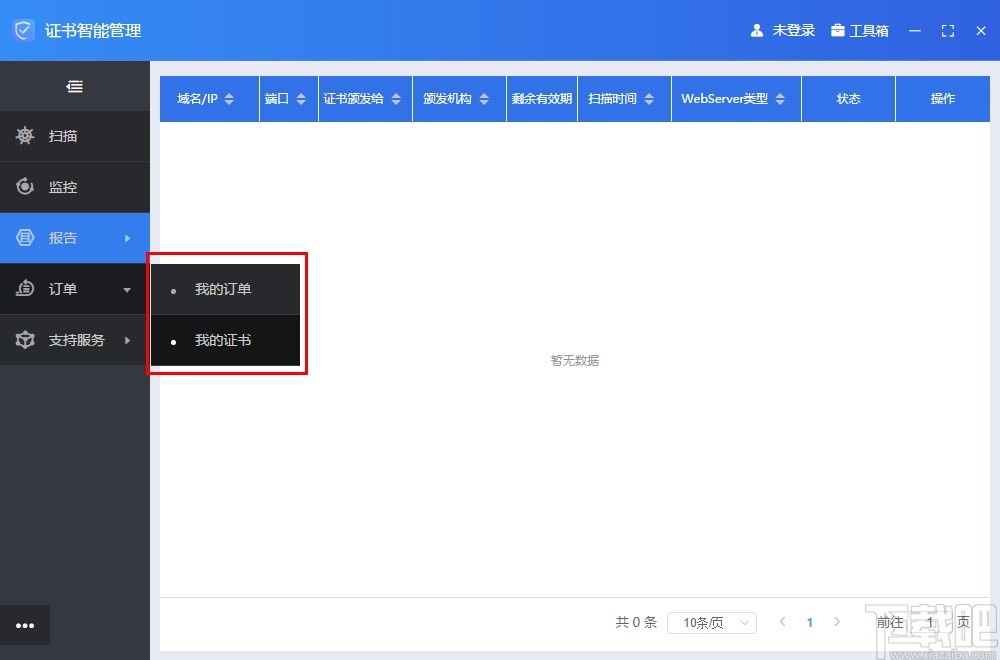Click the ellipsis icon at bottom of sidebar
This screenshot has height=660, width=1000.
pyautogui.click(x=25, y=624)
